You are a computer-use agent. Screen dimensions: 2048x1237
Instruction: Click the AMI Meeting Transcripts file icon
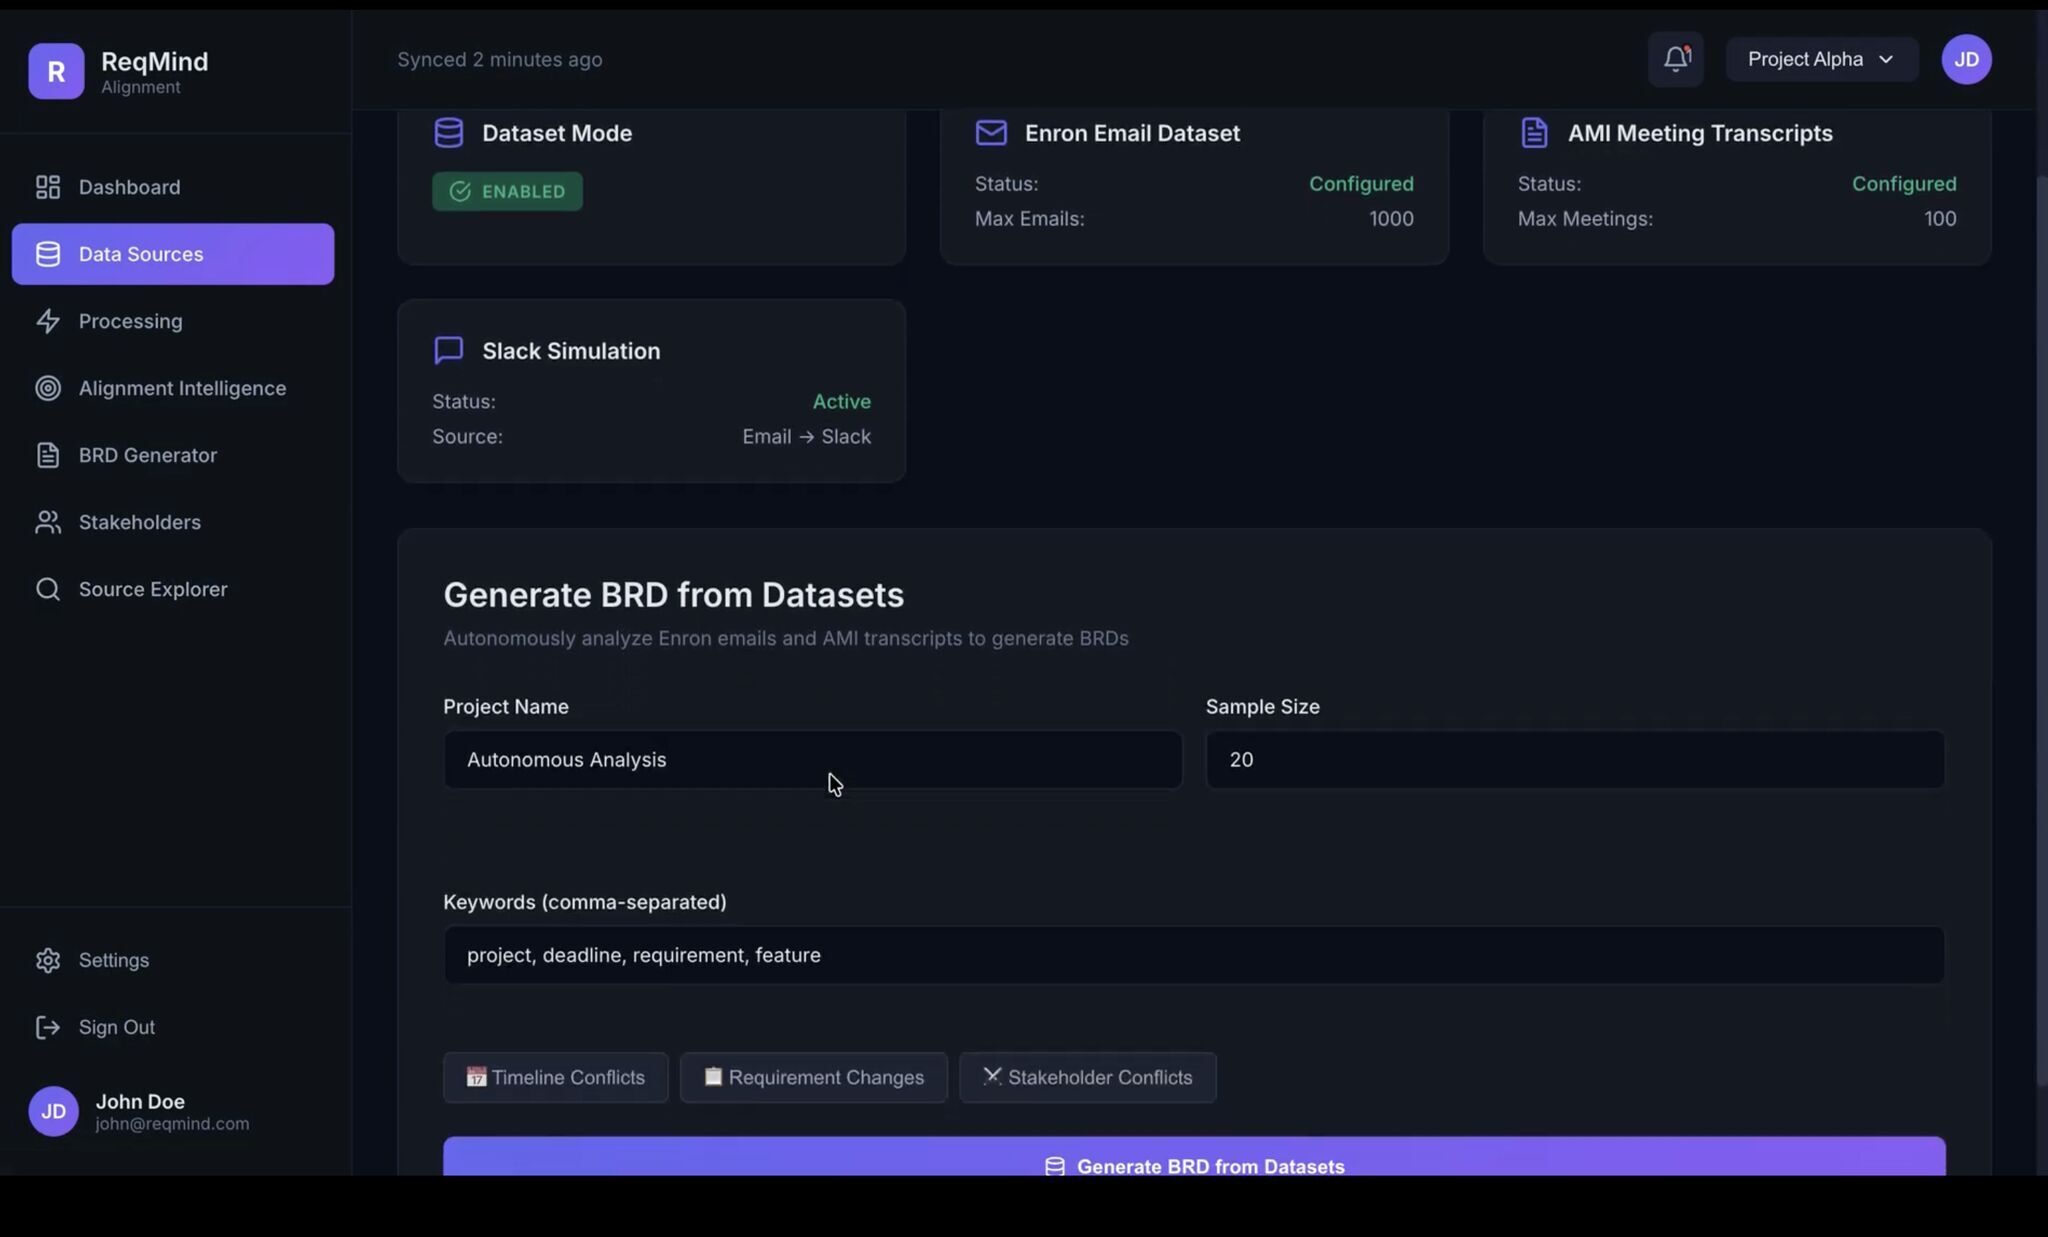coord(1534,133)
